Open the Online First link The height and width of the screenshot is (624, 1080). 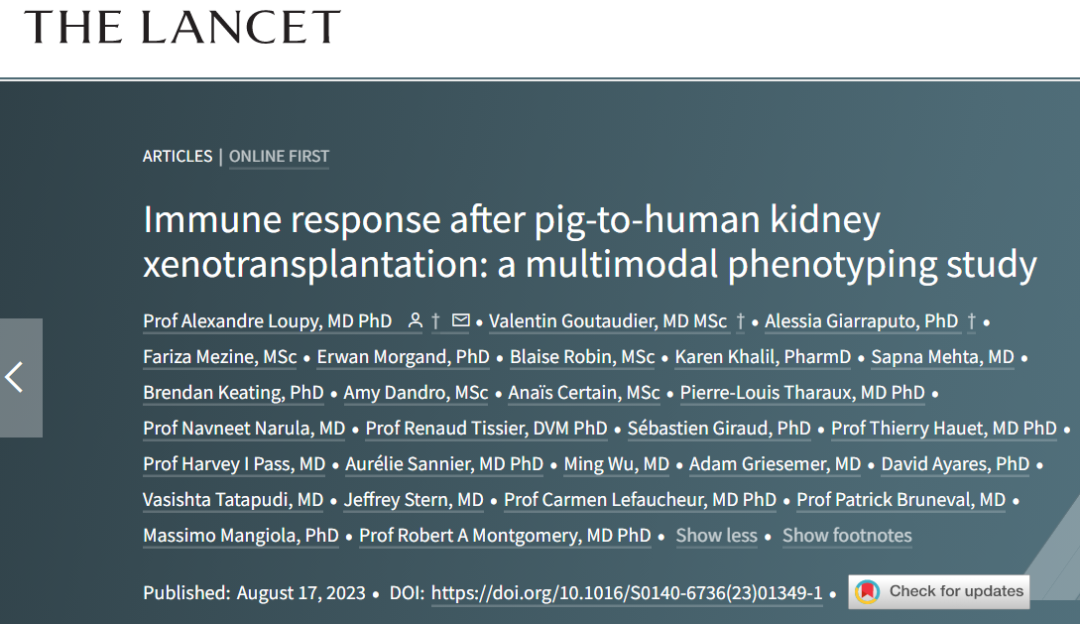point(279,156)
